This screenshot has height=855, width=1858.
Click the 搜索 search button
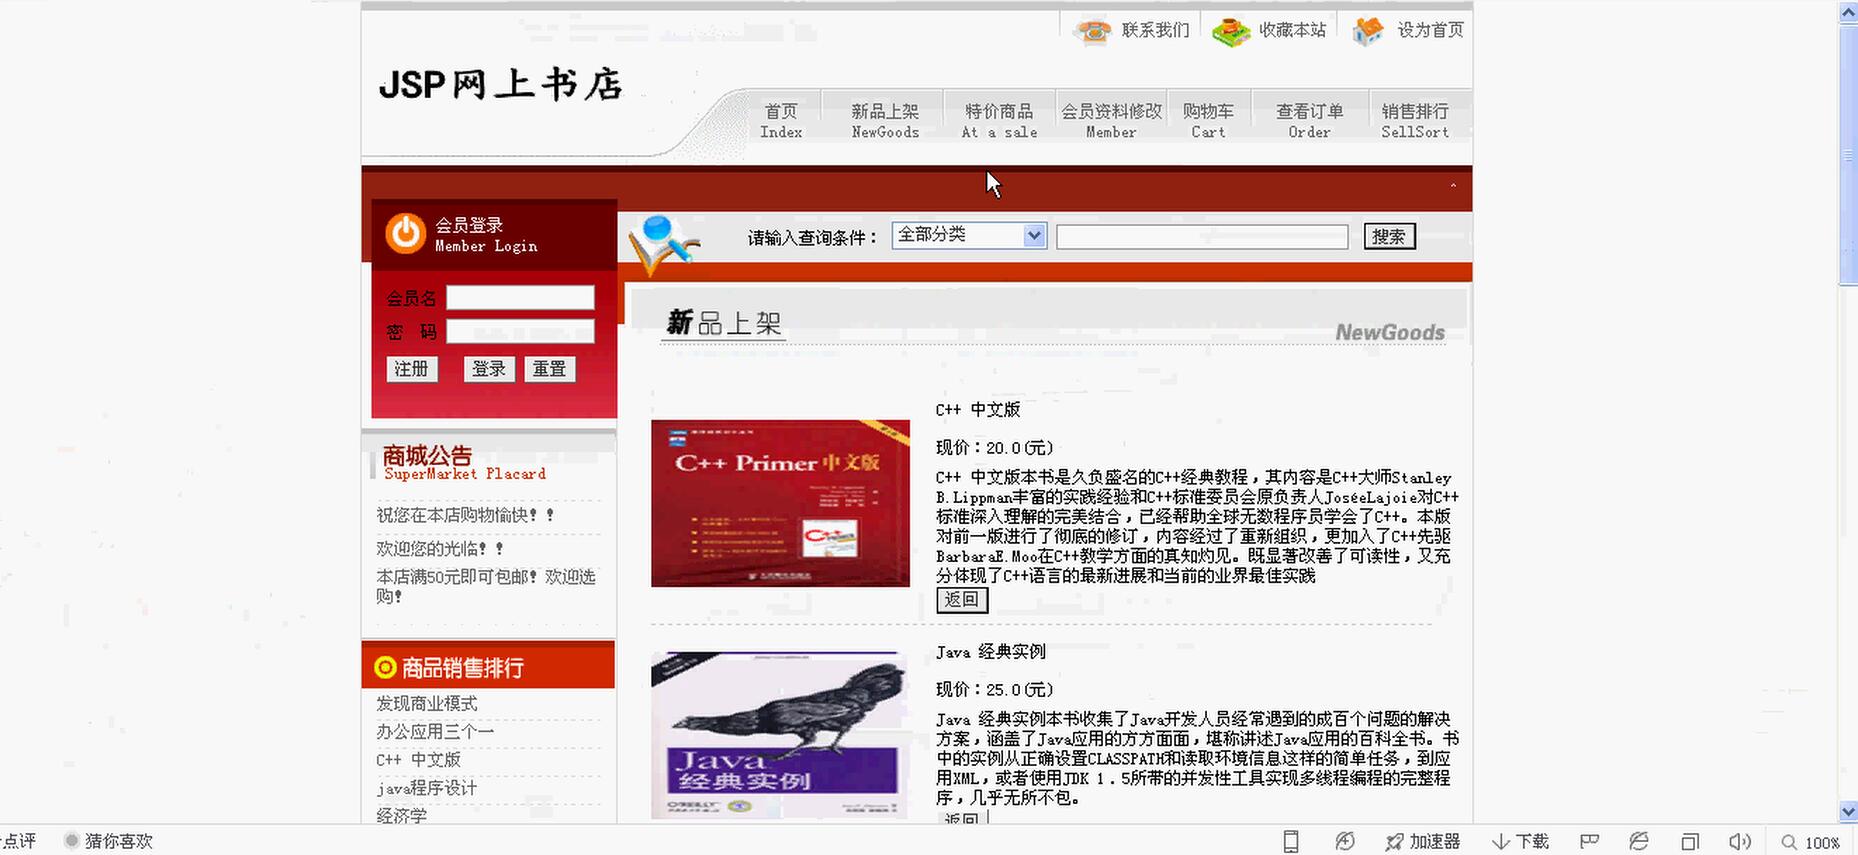(1389, 237)
